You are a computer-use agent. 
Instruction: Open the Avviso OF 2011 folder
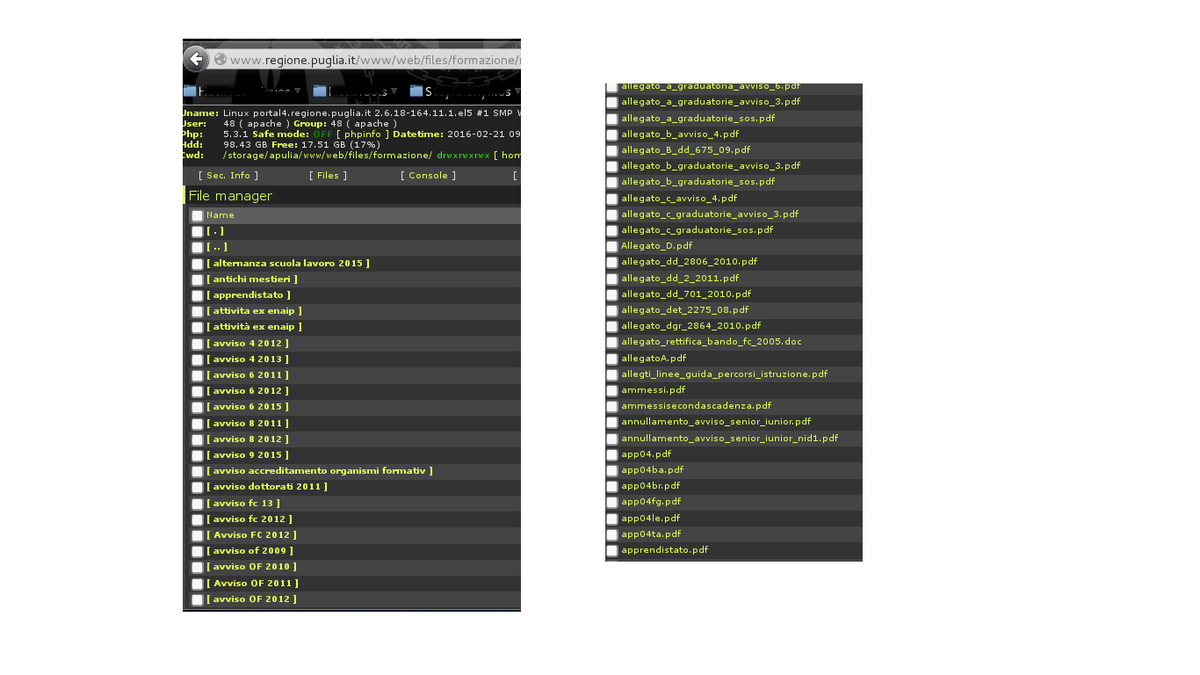click(x=252, y=583)
